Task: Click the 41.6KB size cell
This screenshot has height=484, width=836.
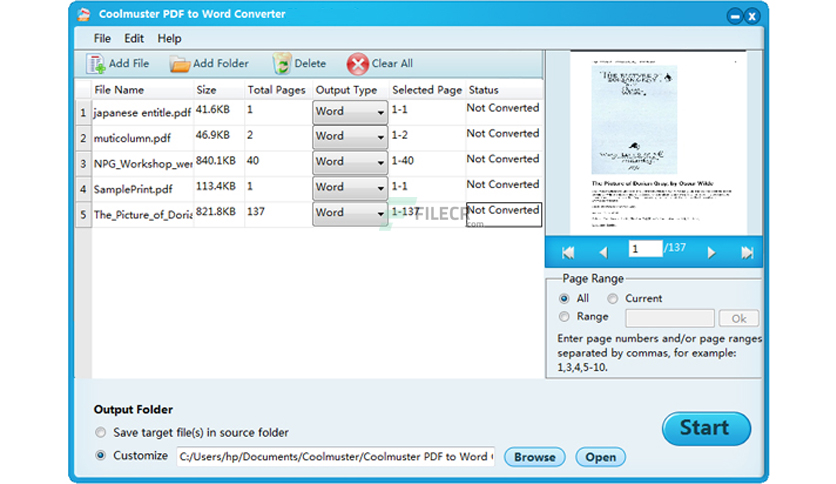Action: pyautogui.click(x=213, y=110)
